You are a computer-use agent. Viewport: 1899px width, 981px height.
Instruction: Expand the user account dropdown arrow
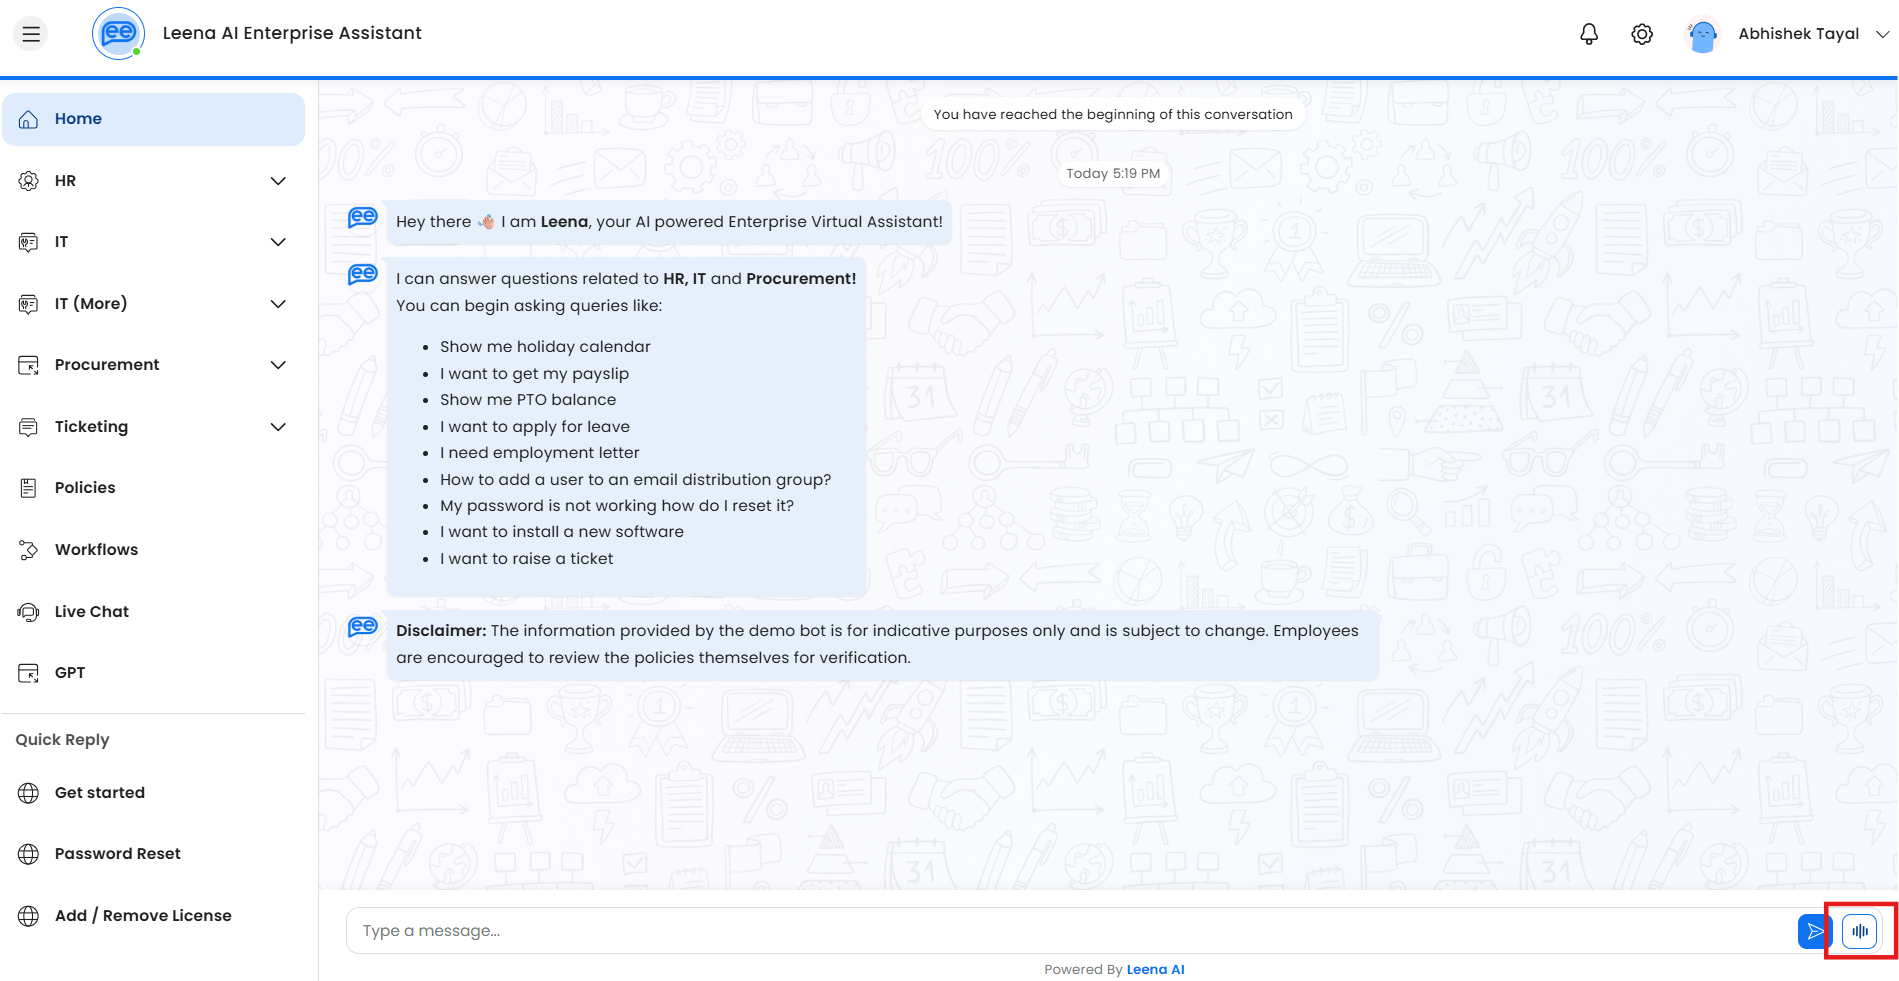coord(1882,34)
